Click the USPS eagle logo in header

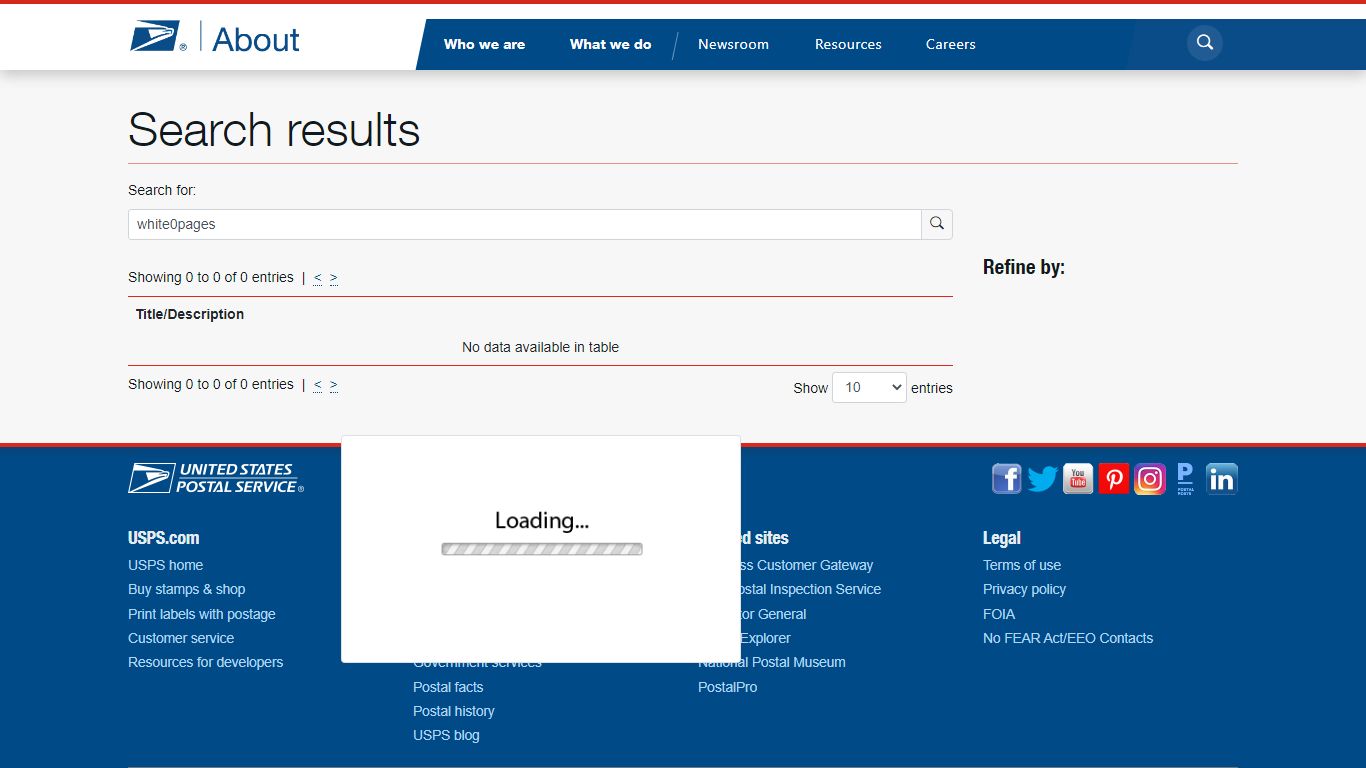158,37
